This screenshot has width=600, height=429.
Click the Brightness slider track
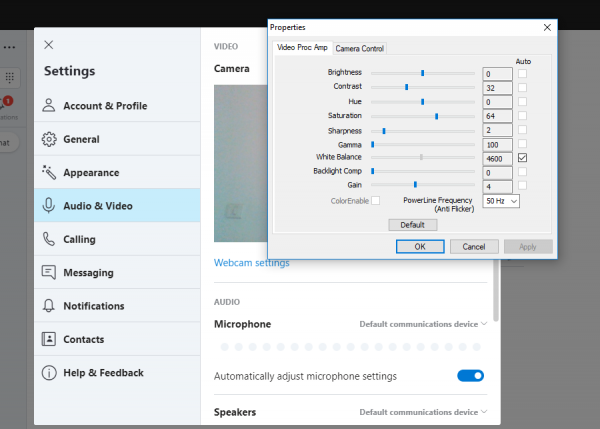423,73
